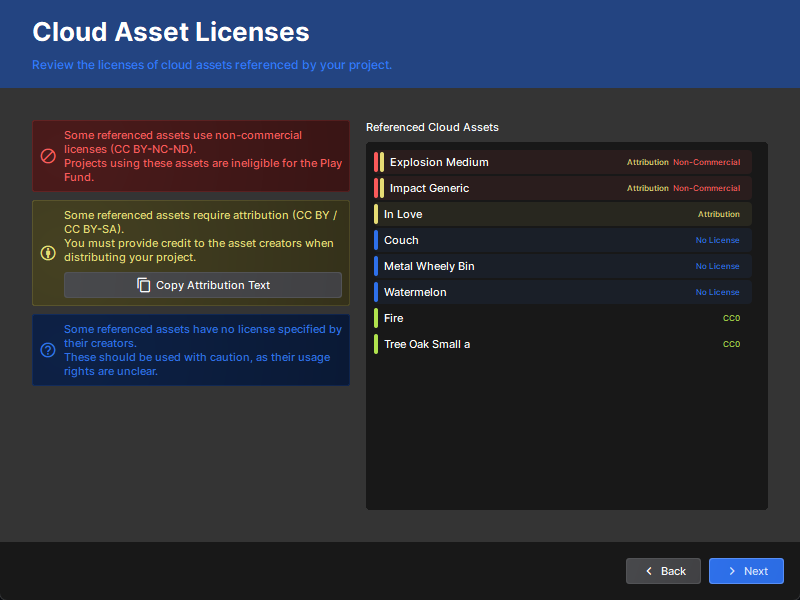The image size is (800, 600).
Task: Click the yellow attribution person icon
Action: pos(48,253)
